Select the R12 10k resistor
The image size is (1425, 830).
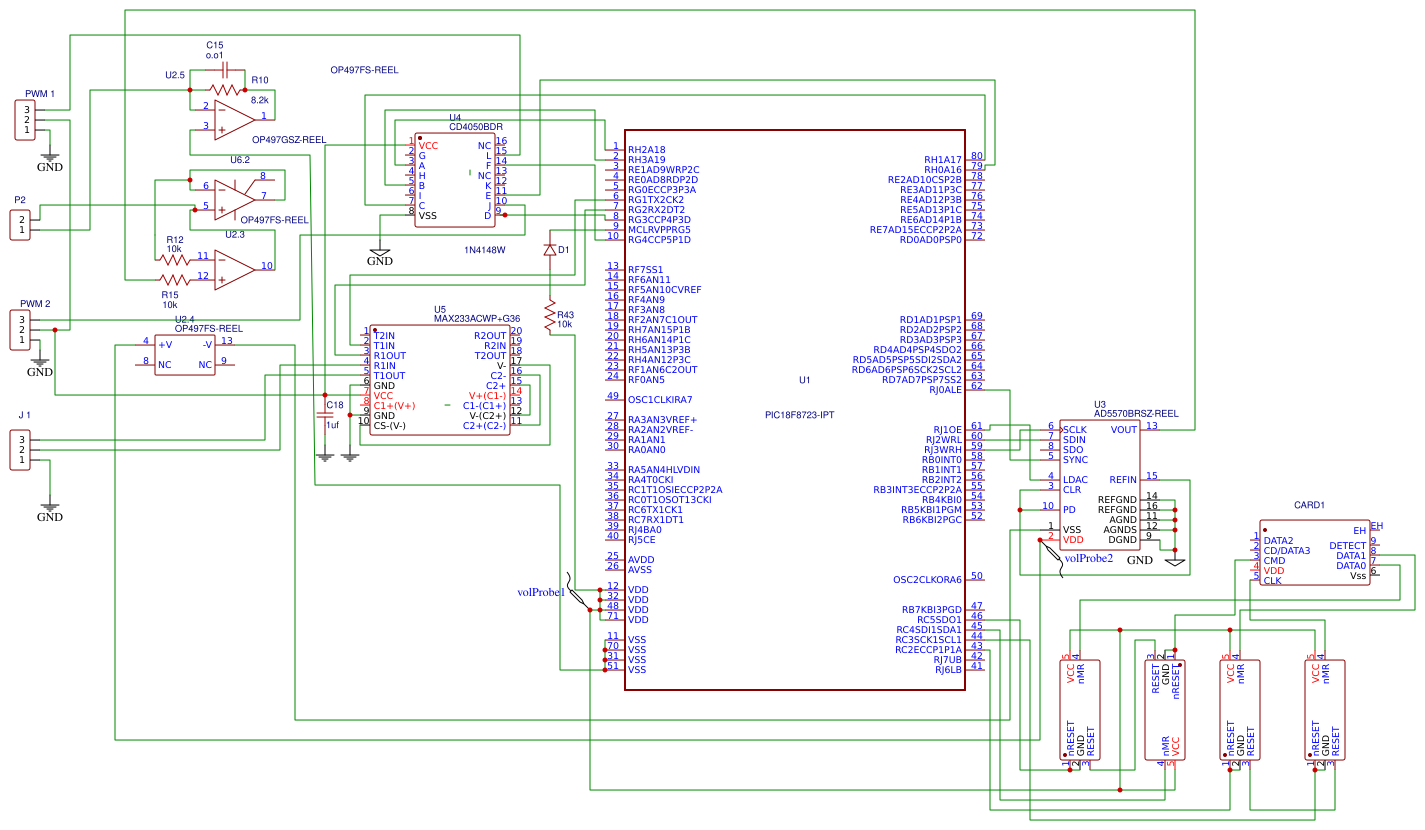click(x=174, y=259)
